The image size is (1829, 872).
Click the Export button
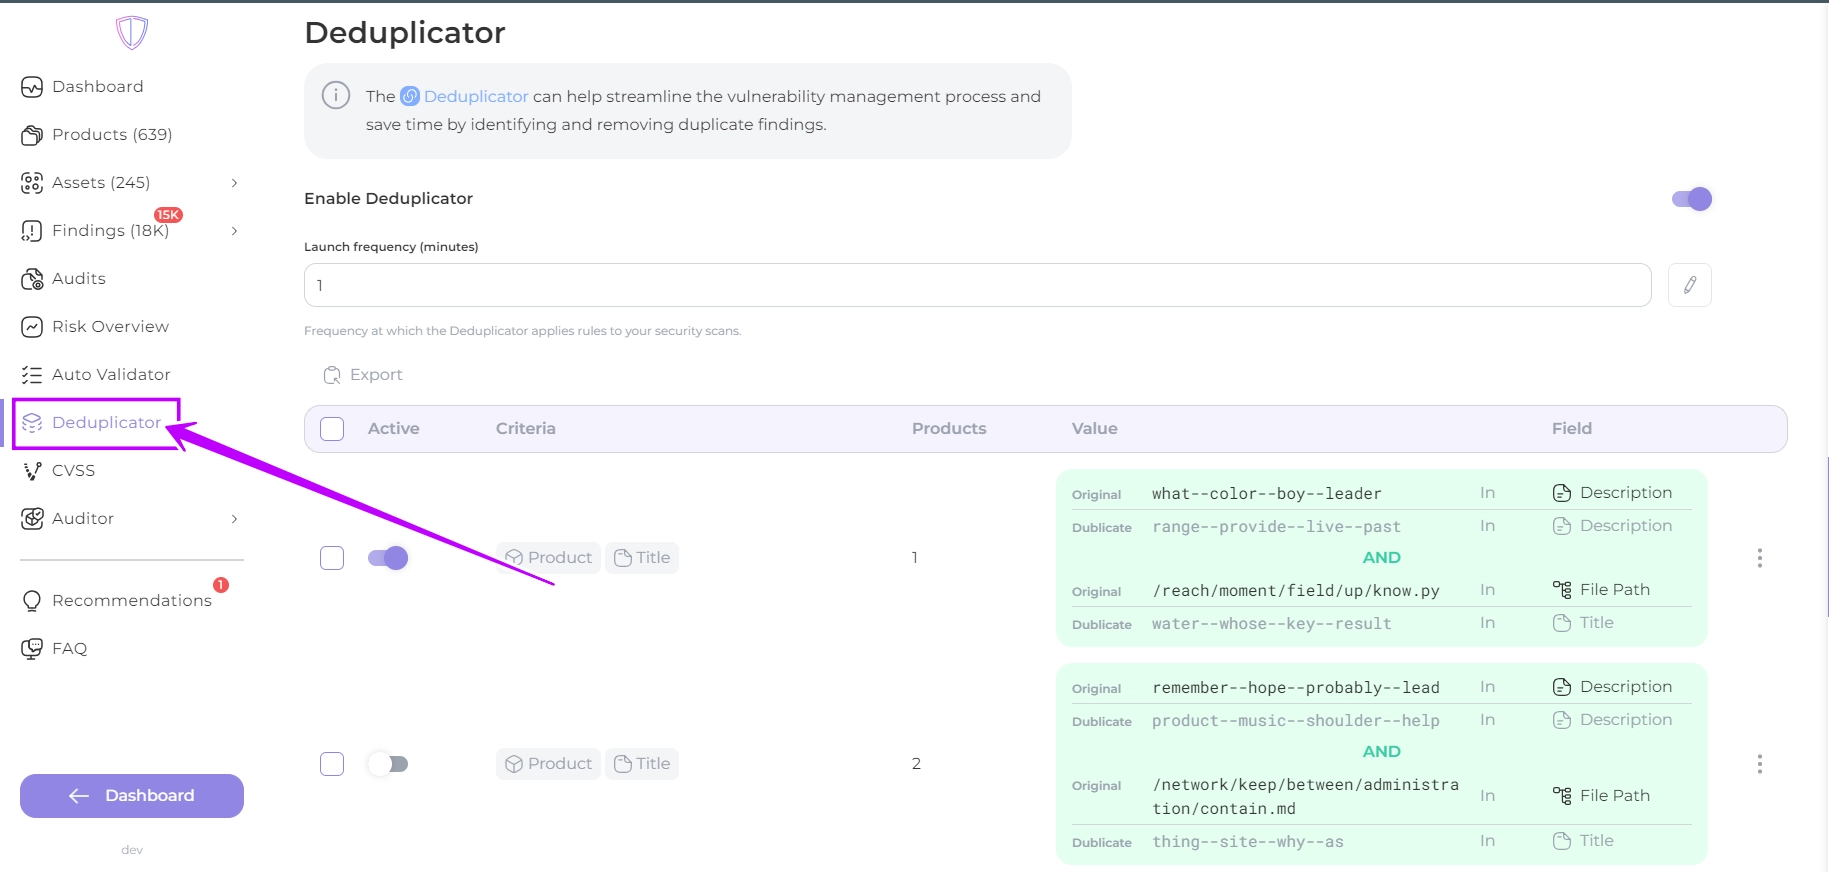363,375
